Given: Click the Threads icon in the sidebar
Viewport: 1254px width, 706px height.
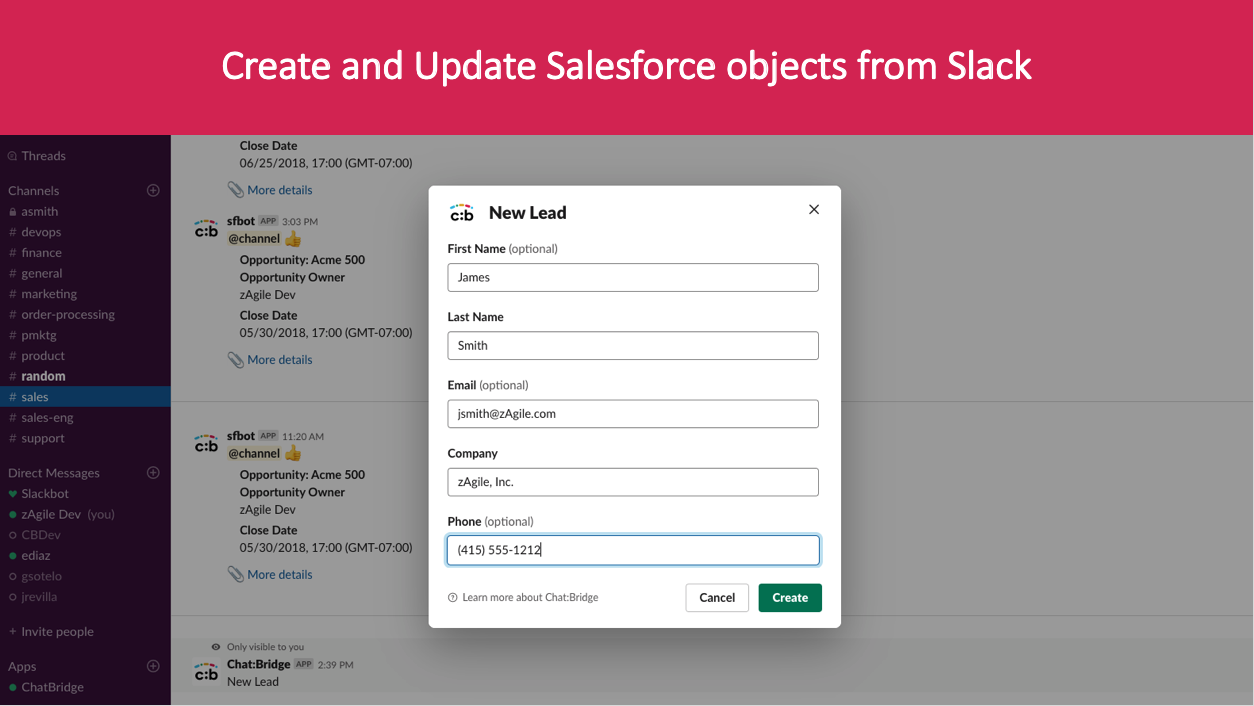Looking at the screenshot, I should [11, 155].
